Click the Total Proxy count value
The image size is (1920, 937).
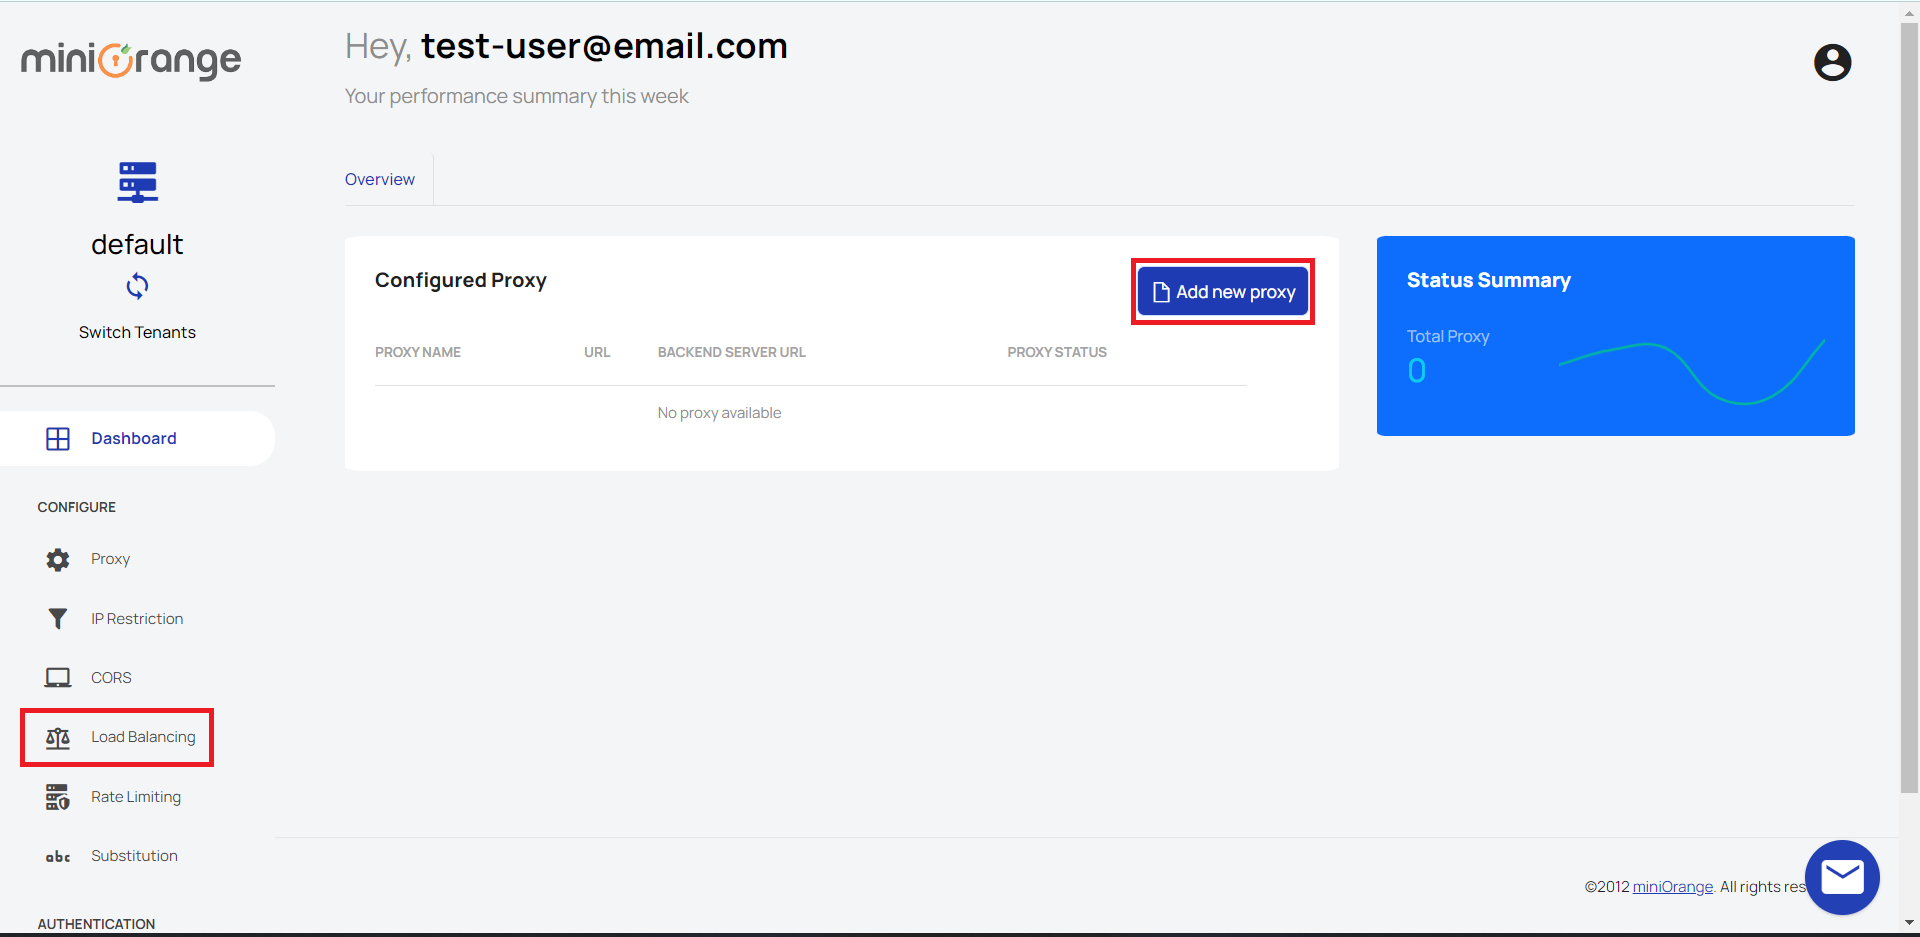point(1417,371)
